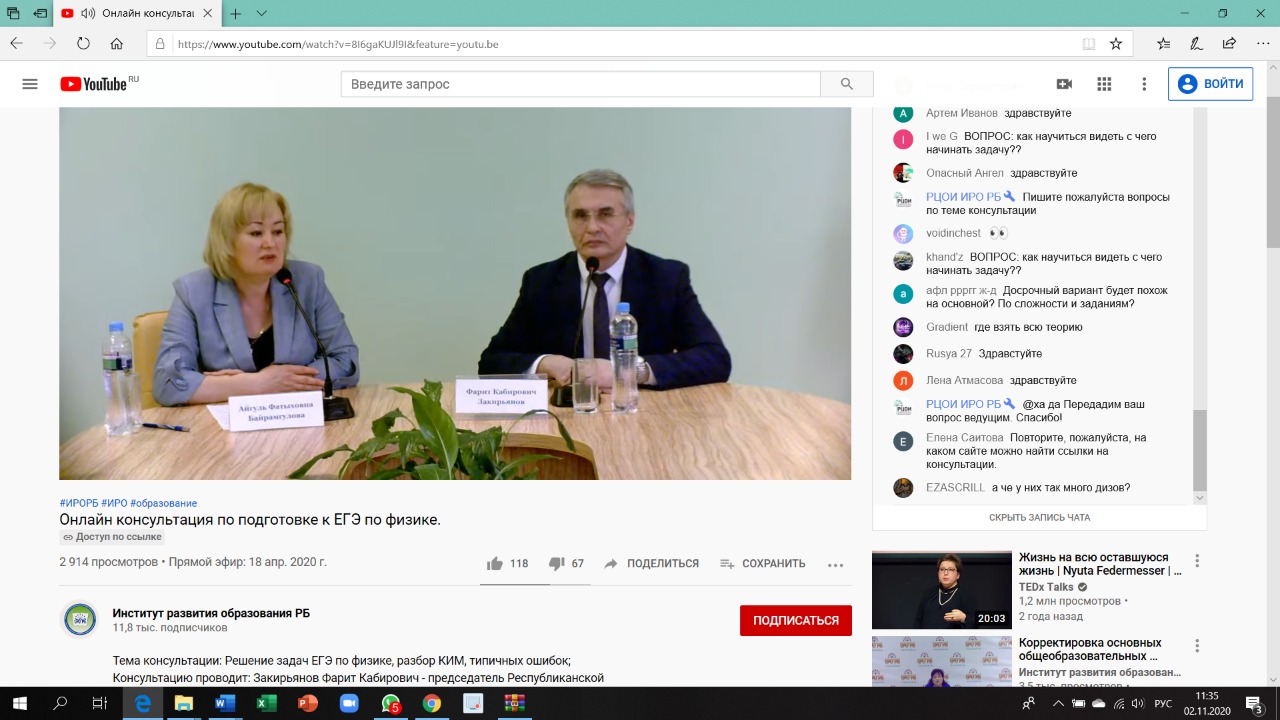The width and height of the screenshot is (1280, 720).
Task: Toggle reading view in address bar
Action: pyautogui.click(x=1089, y=44)
